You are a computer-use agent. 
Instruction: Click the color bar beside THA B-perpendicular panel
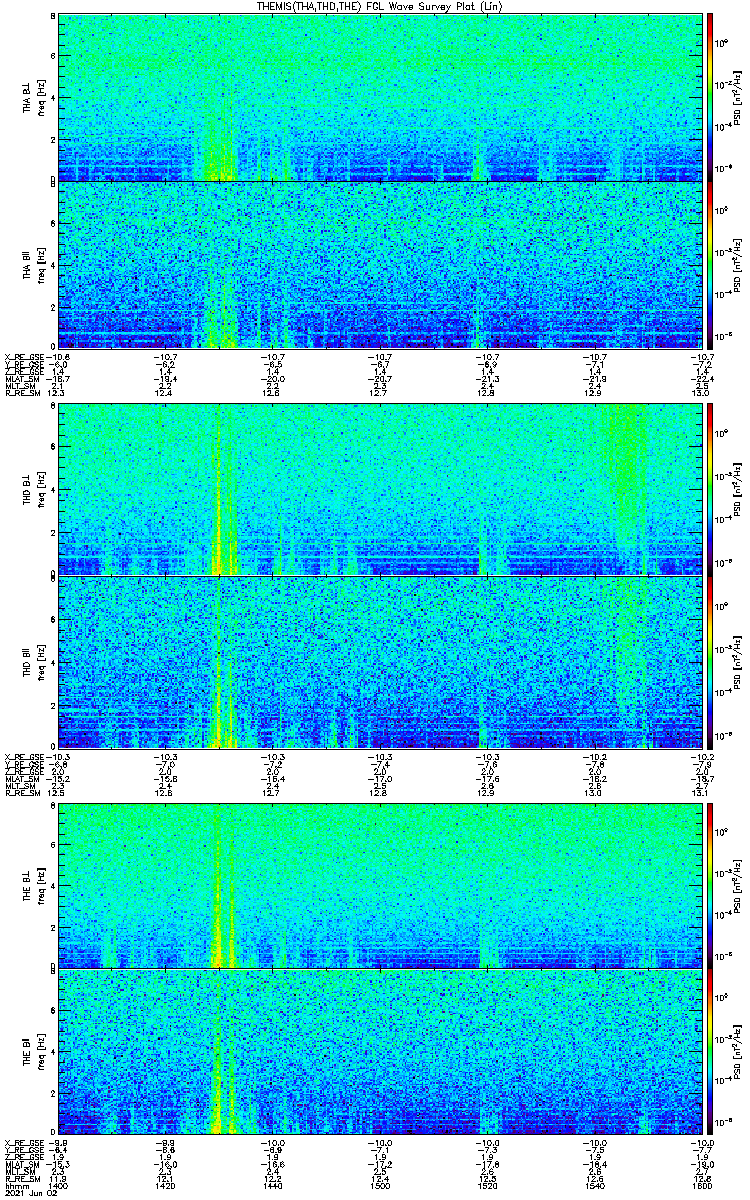coord(710,97)
